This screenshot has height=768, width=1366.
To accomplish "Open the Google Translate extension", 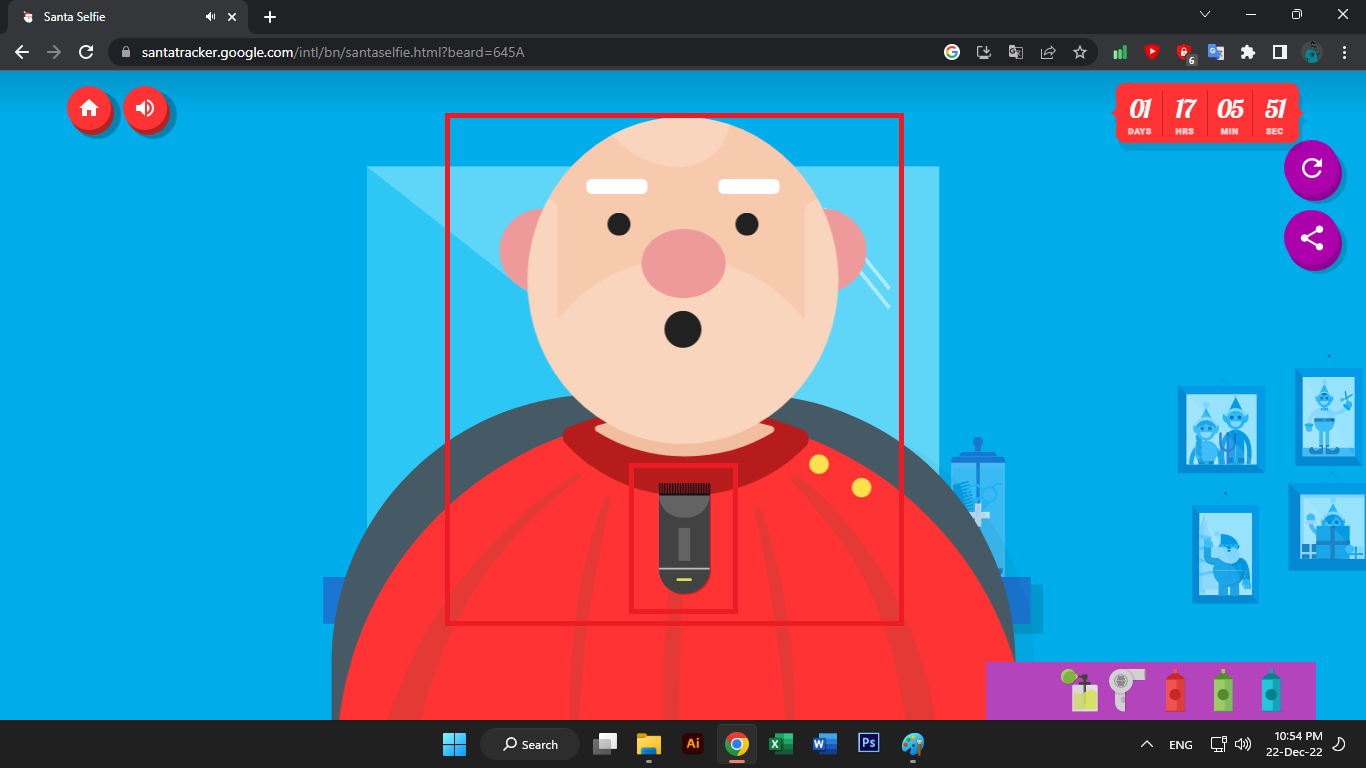I will click(1216, 52).
